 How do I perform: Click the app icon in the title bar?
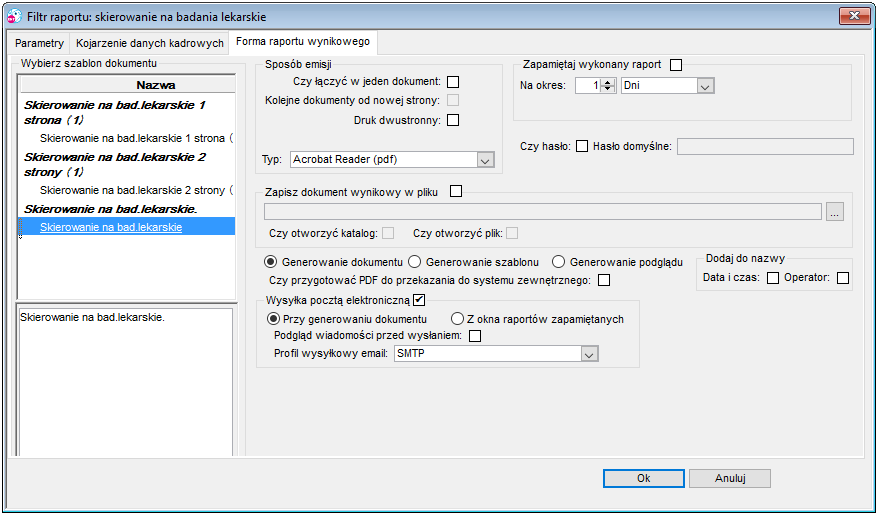click(14, 16)
